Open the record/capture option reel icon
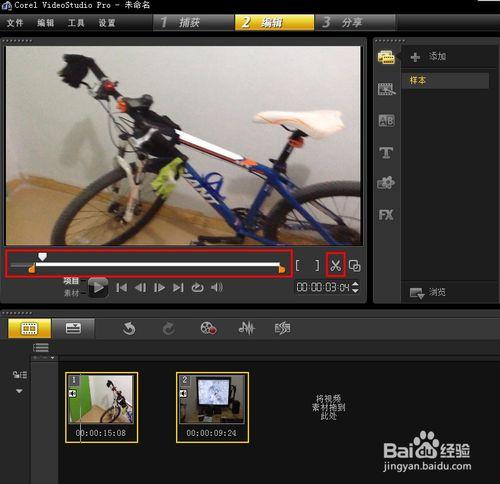 click(208, 328)
